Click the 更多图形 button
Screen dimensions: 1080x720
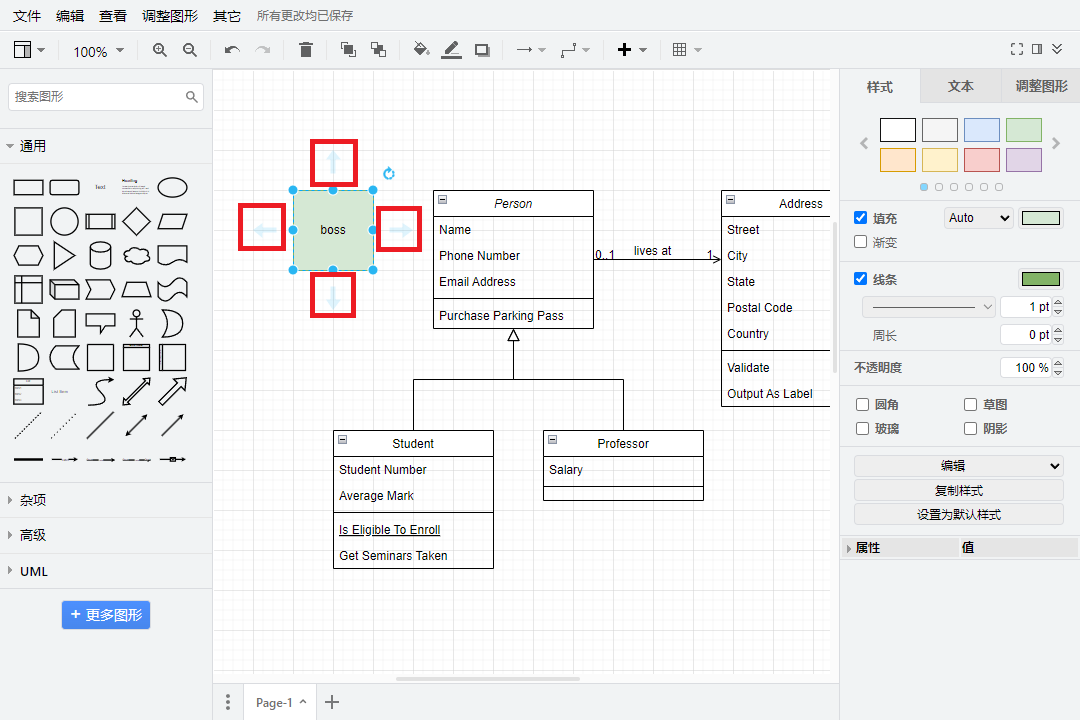(x=106, y=615)
